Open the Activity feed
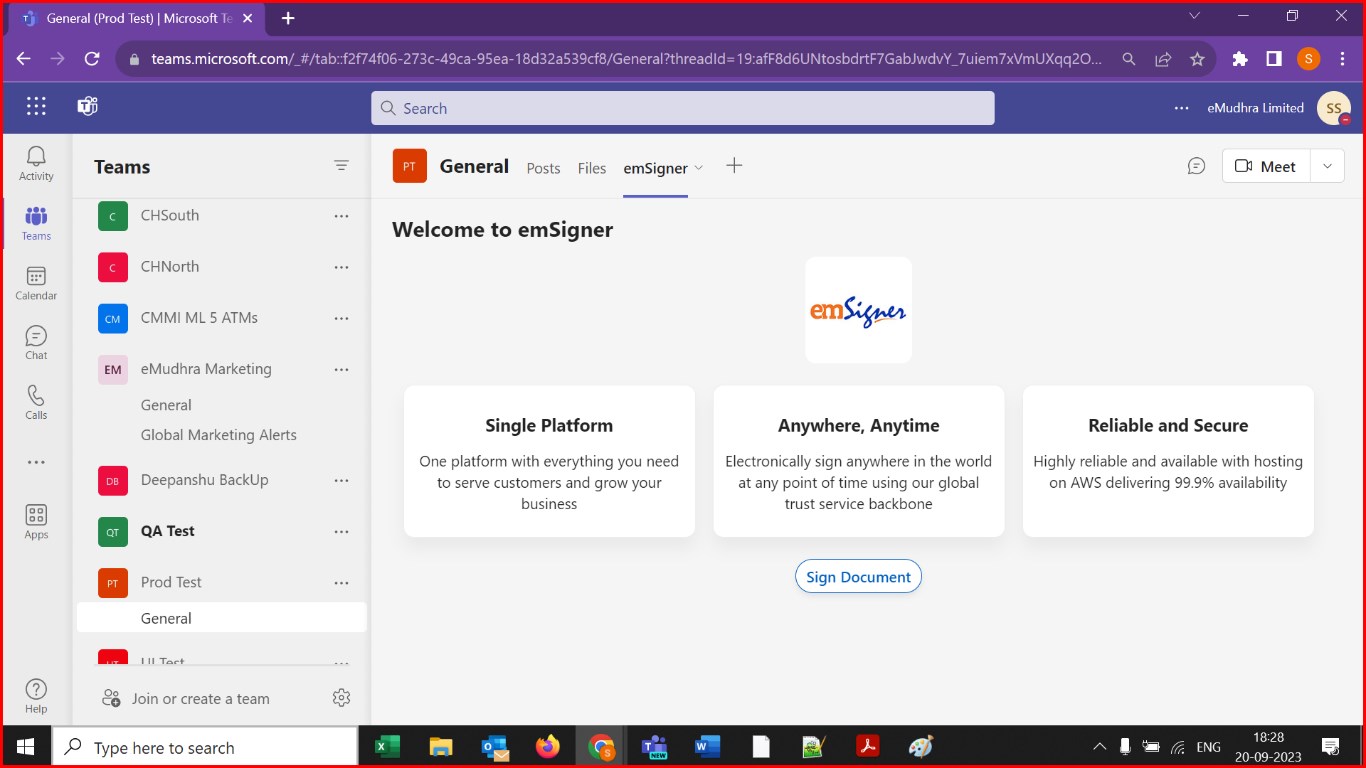Viewport: 1366px width, 768px height. [36, 163]
